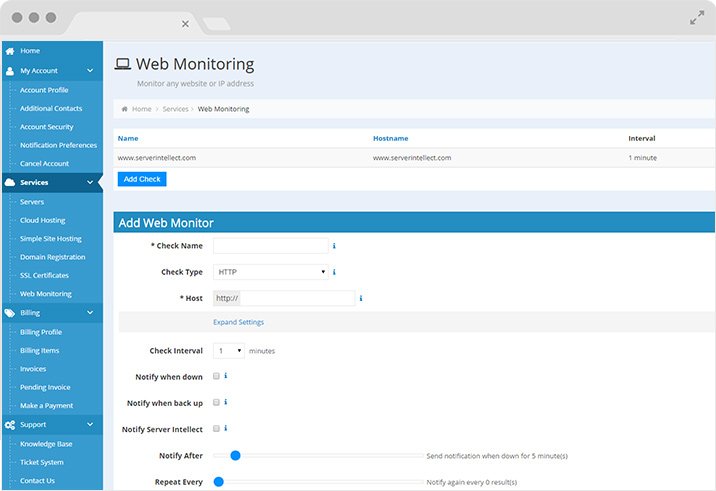Select Cancel Account in sidebar
Viewport: 716px width, 491px height.
pyautogui.click(x=44, y=164)
